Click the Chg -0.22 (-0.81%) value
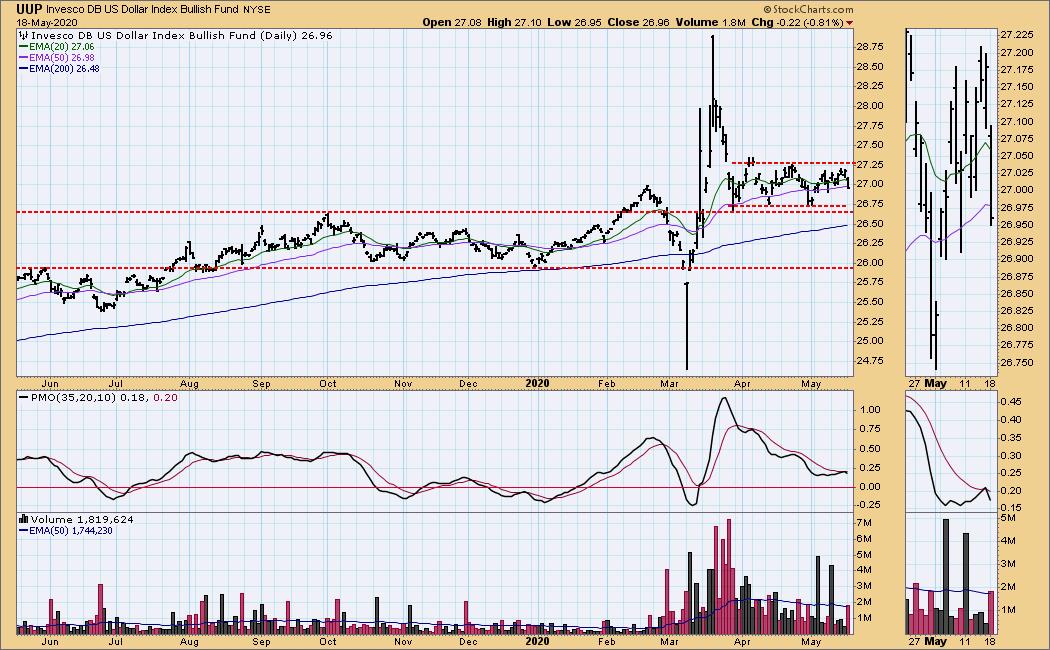This screenshot has height=650, width=1050. coord(798,22)
